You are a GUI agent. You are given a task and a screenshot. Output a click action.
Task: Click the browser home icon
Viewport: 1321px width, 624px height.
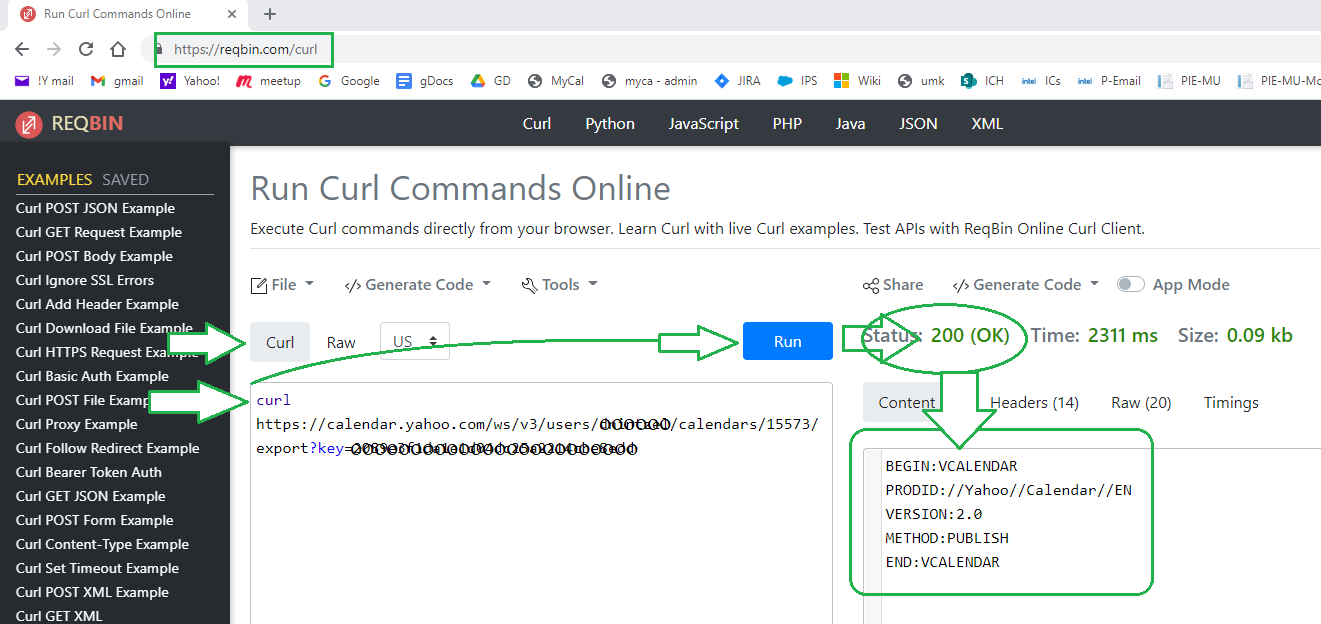(x=118, y=49)
